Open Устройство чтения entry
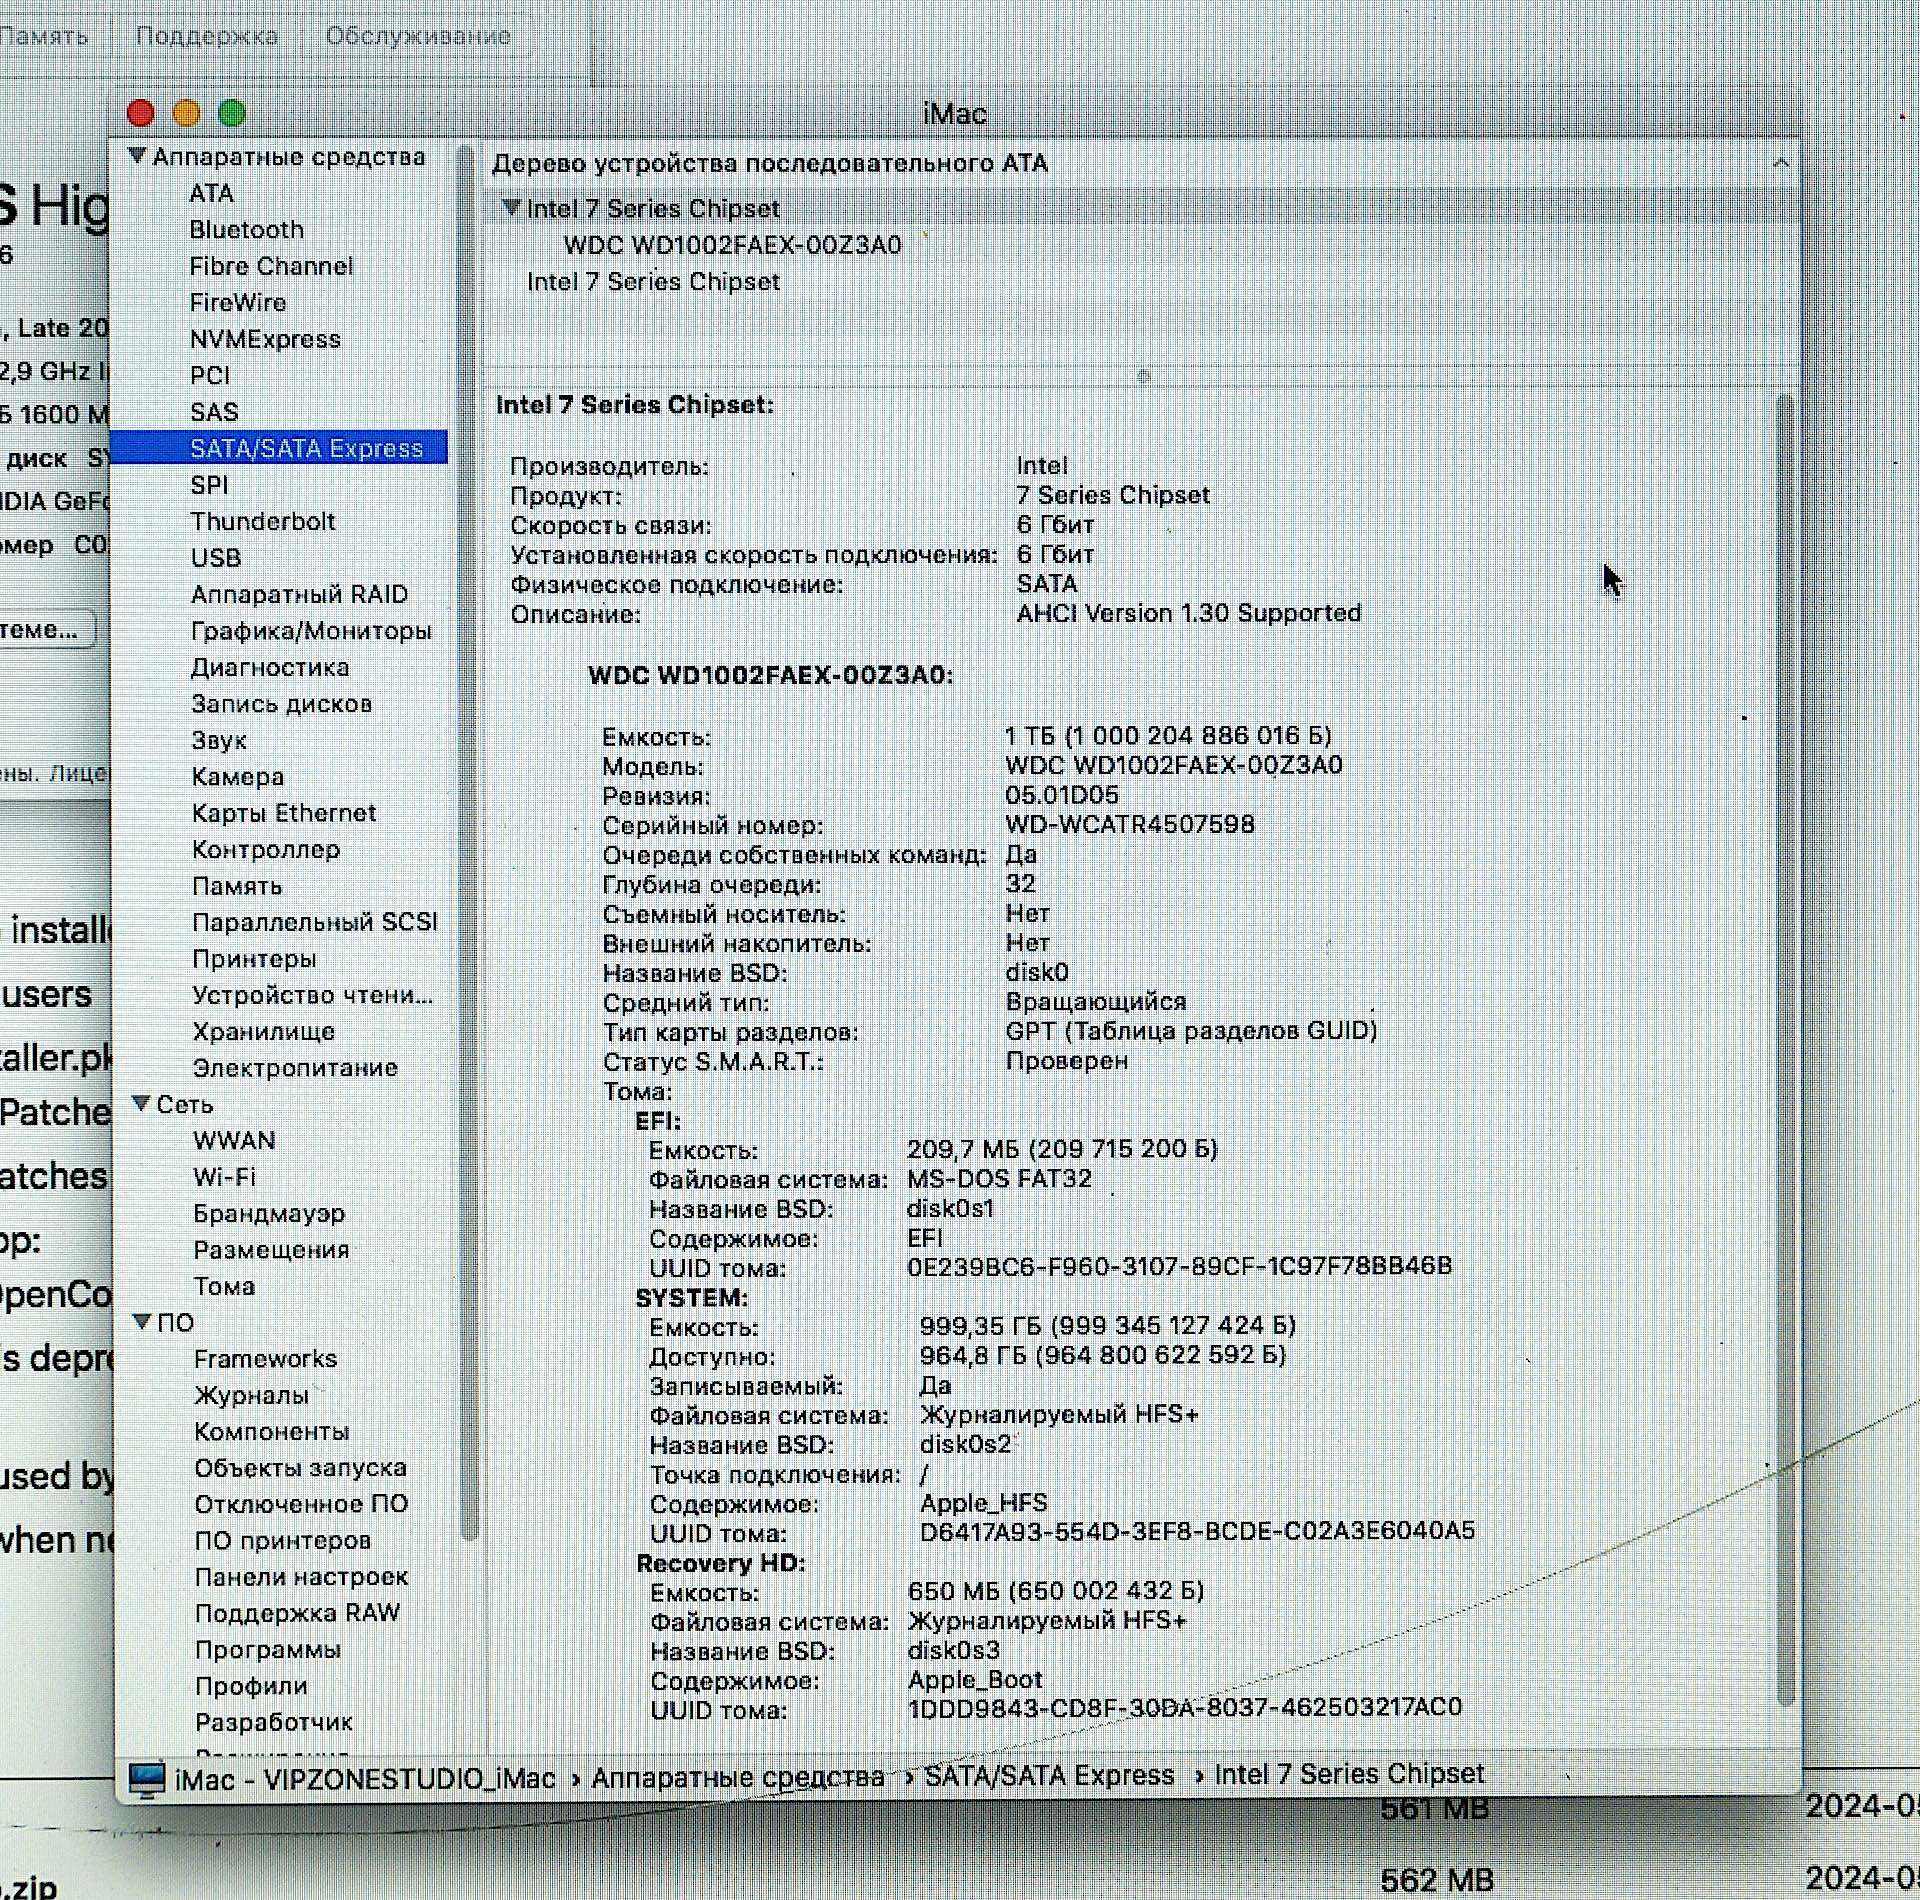Viewport: 1920px width, 1900px height. (x=313, y=996)
